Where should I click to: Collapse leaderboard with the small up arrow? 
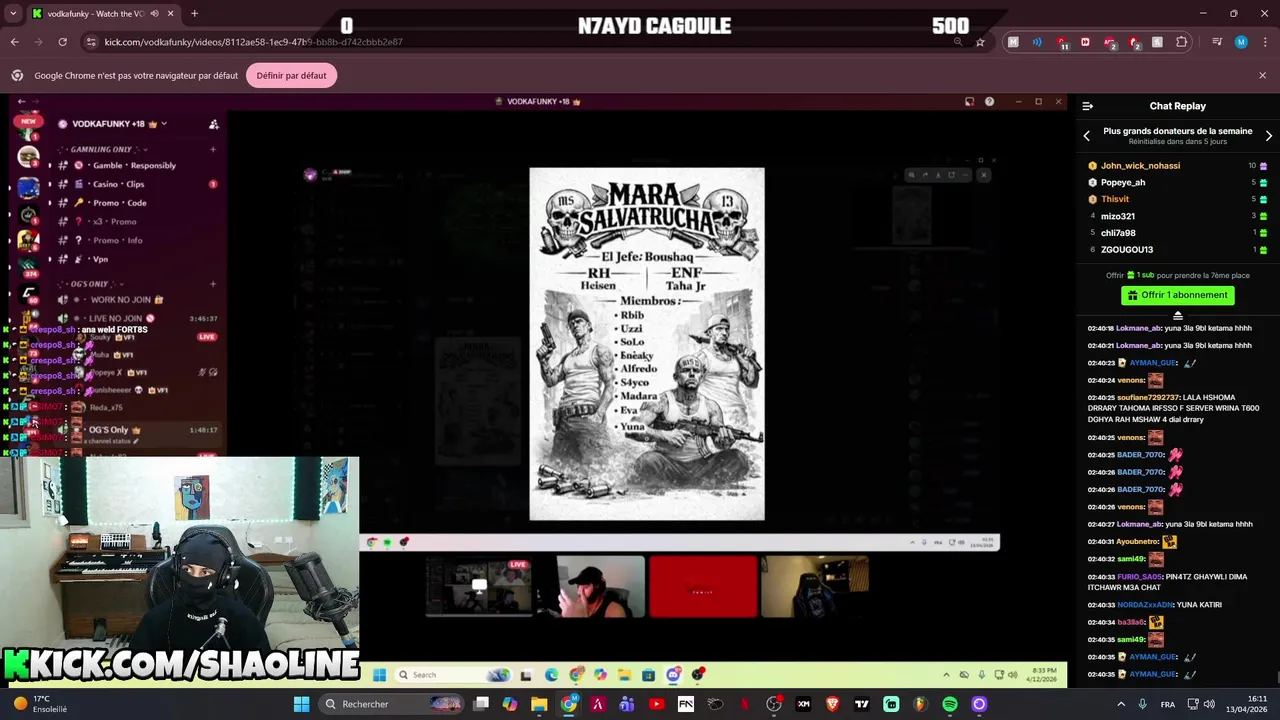pyautogui.click(x=1178, y=316)
